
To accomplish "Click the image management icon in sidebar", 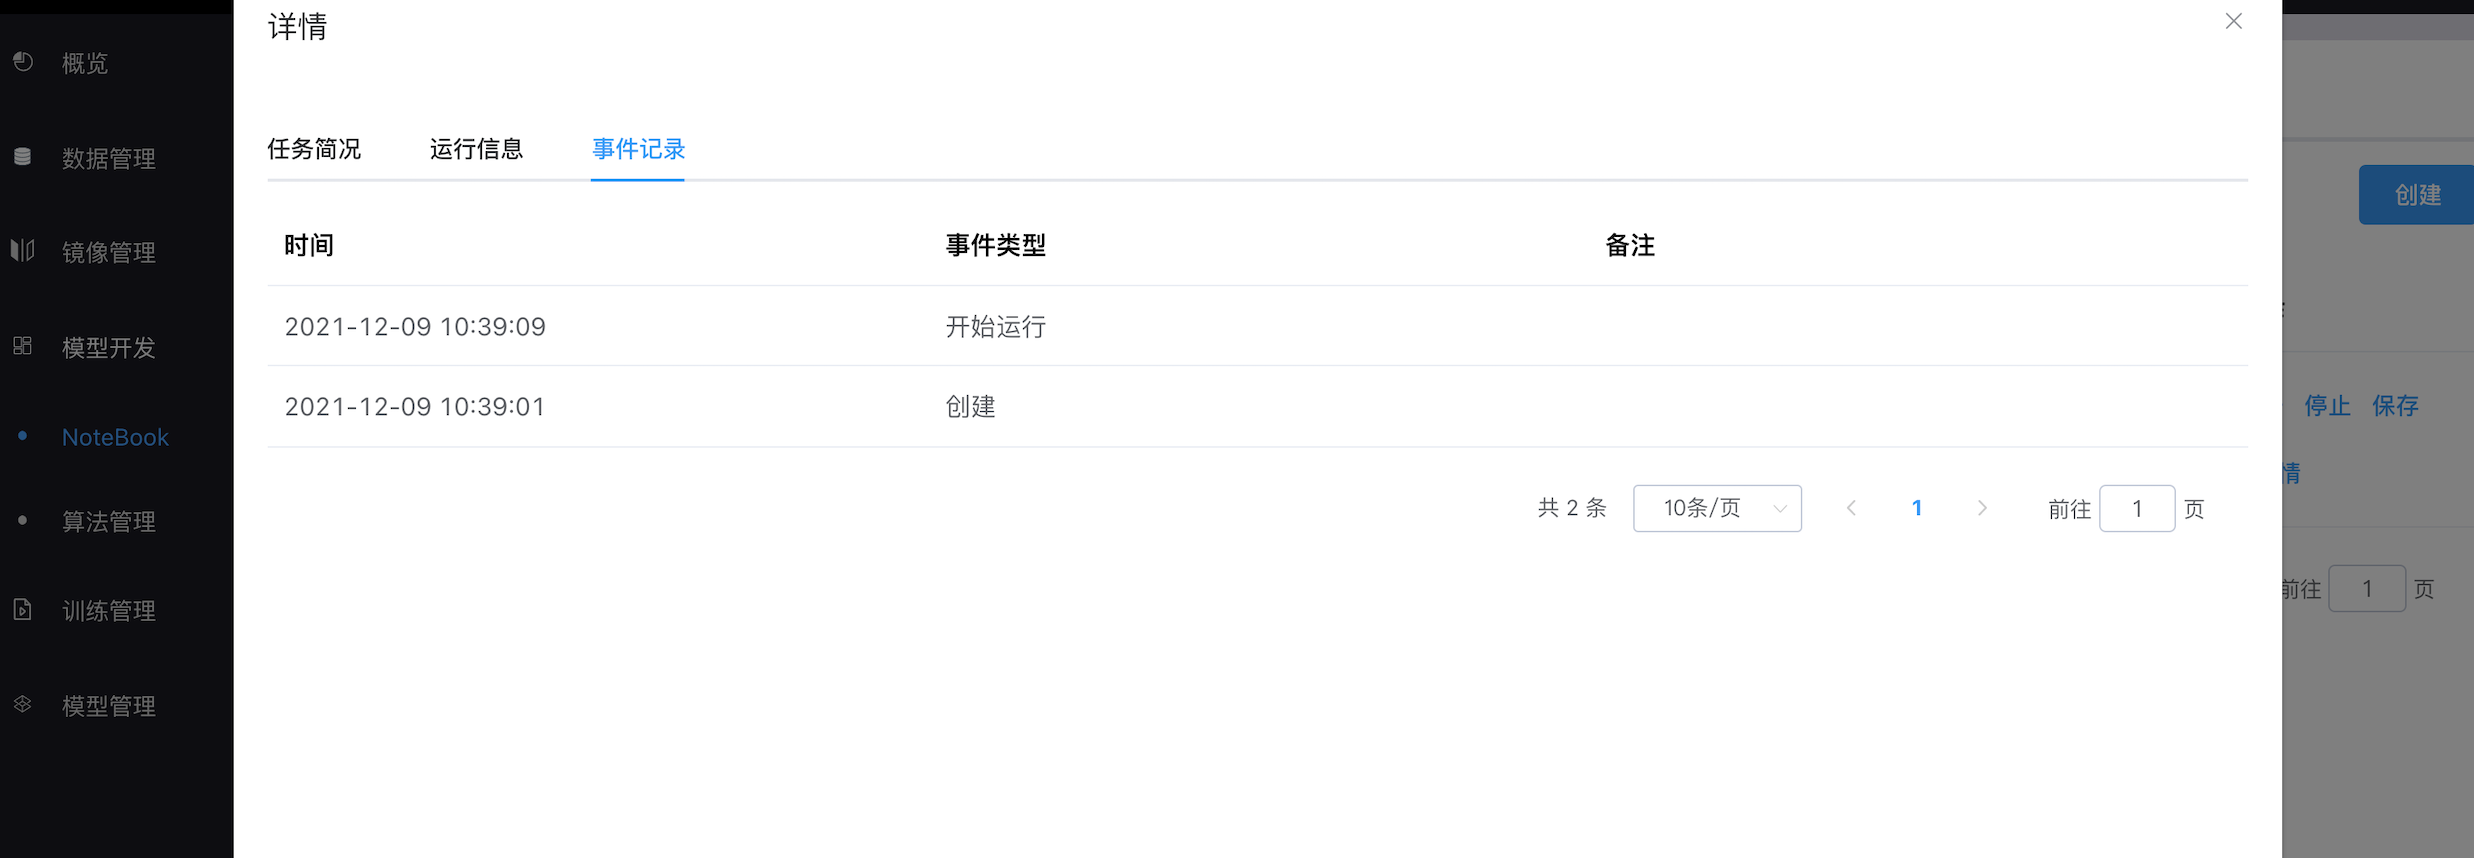I will click(x=23, y=251).
